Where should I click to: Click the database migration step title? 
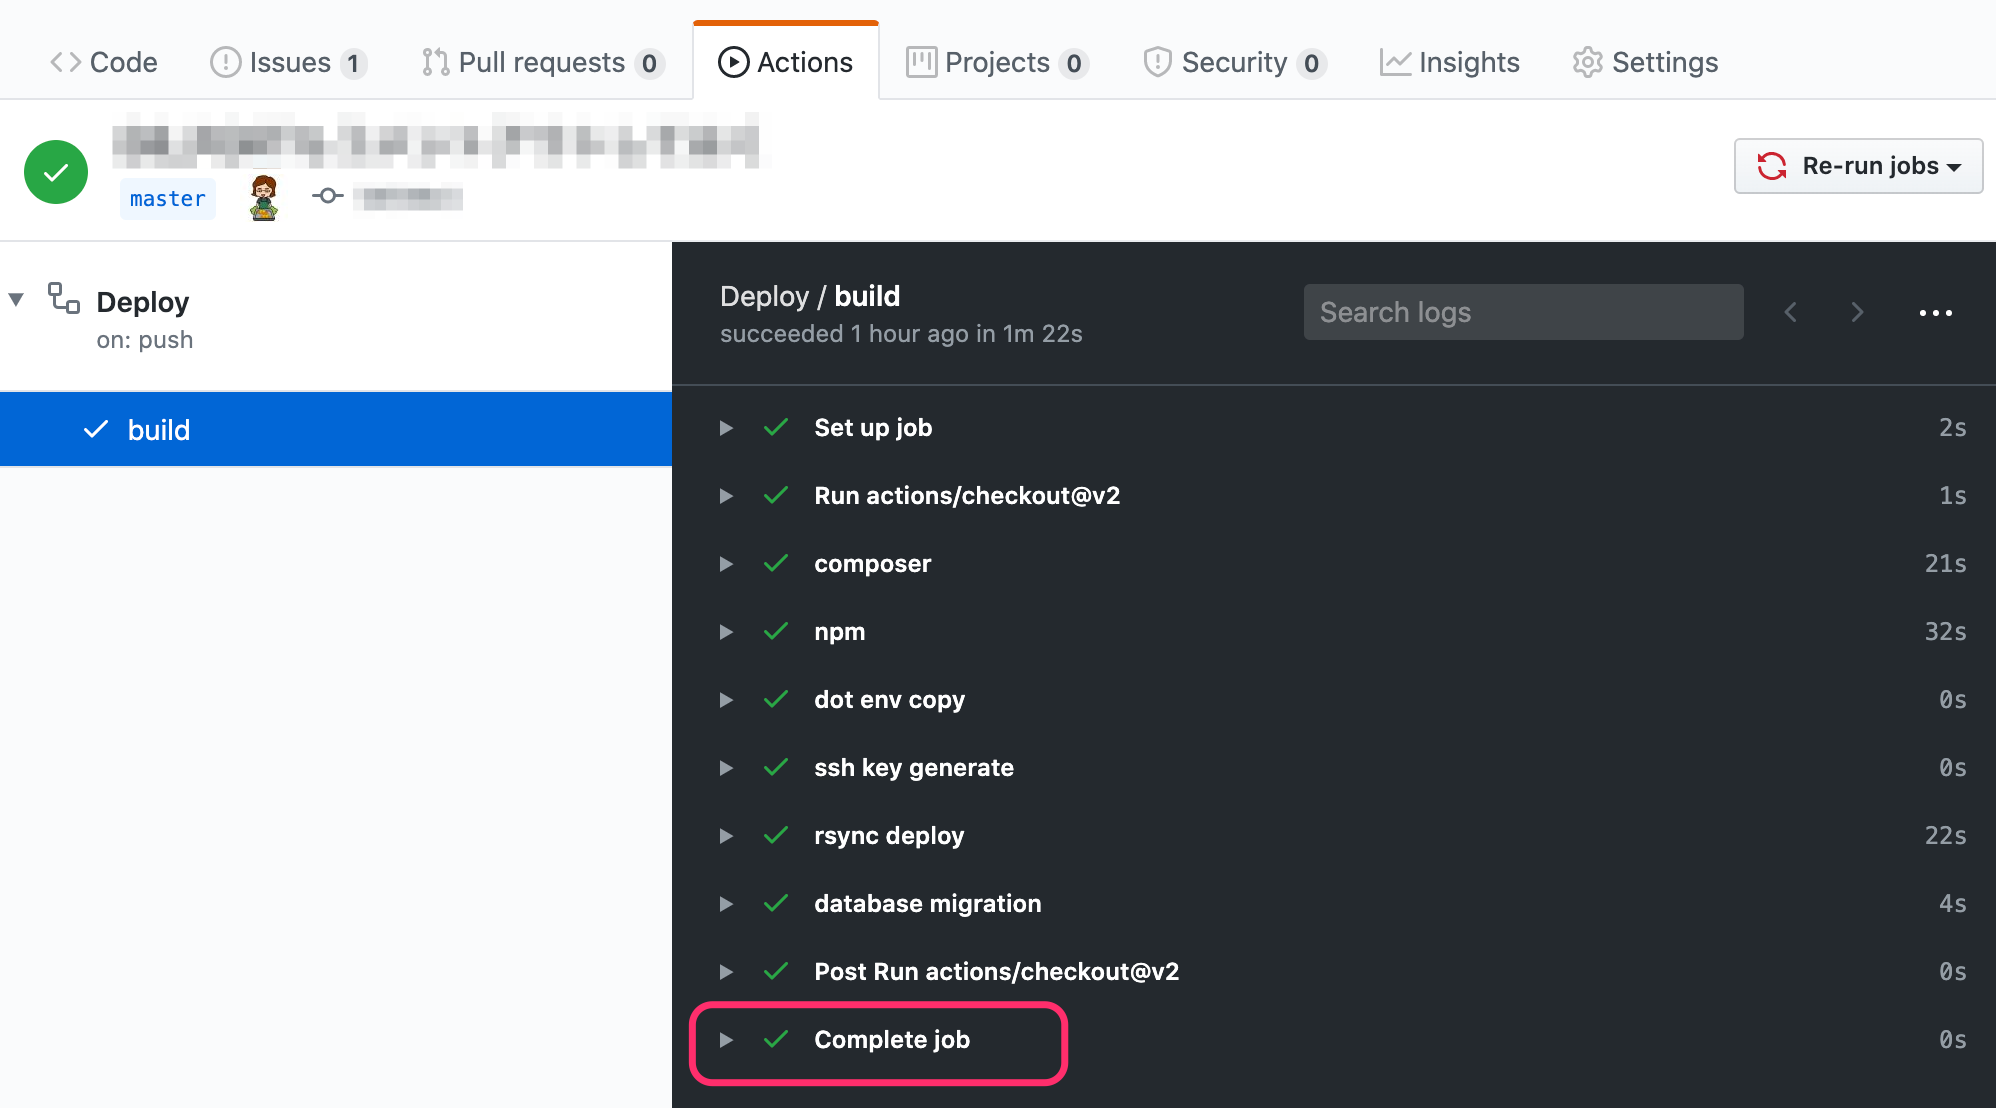928,904
